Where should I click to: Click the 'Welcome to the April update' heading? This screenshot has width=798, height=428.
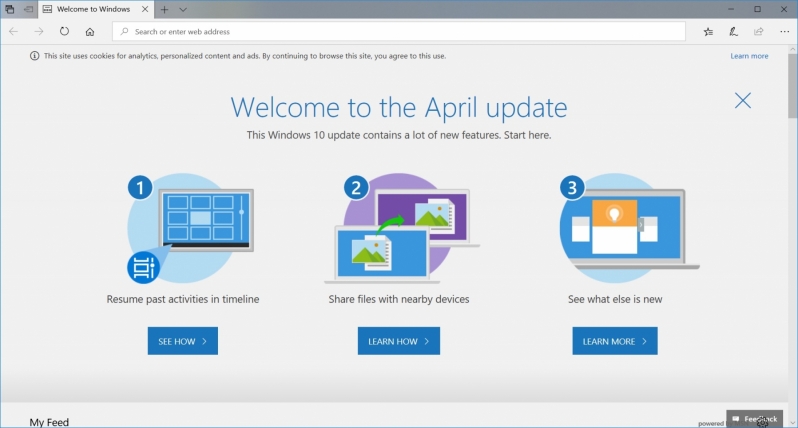(398, 107)
